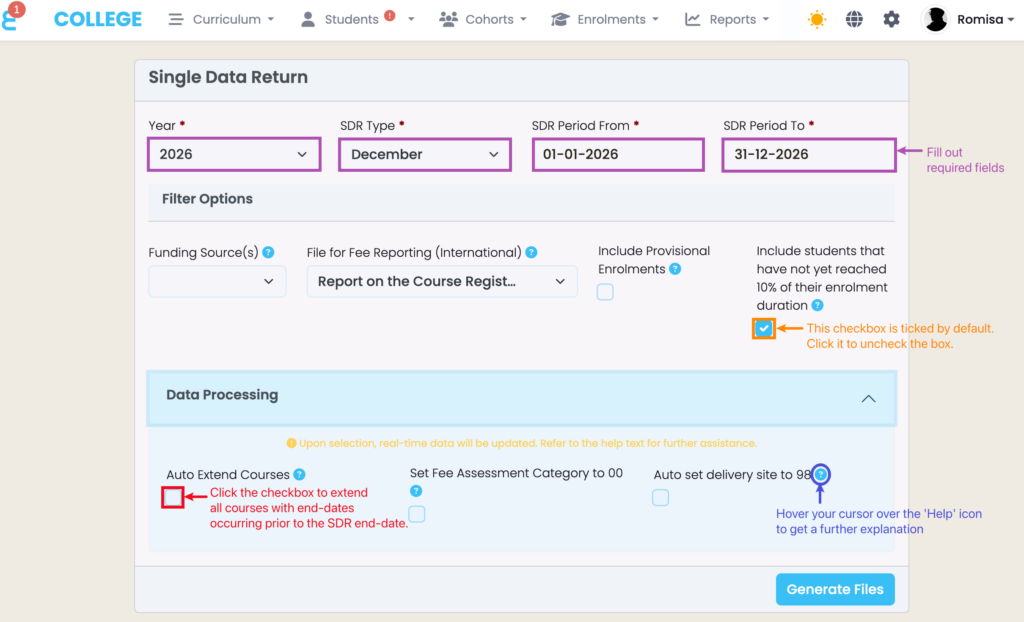Enable Include Provisional Enrolments checkbox

click(605, 292)
